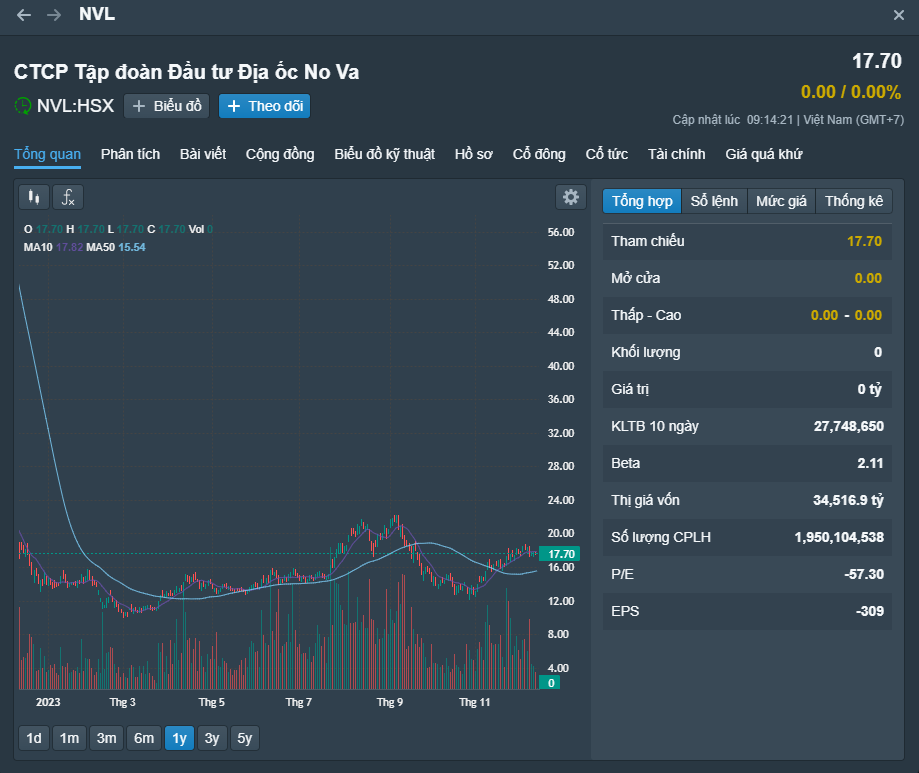Click the Tham chiếu row value 17.70

click(x=864, y=241)
